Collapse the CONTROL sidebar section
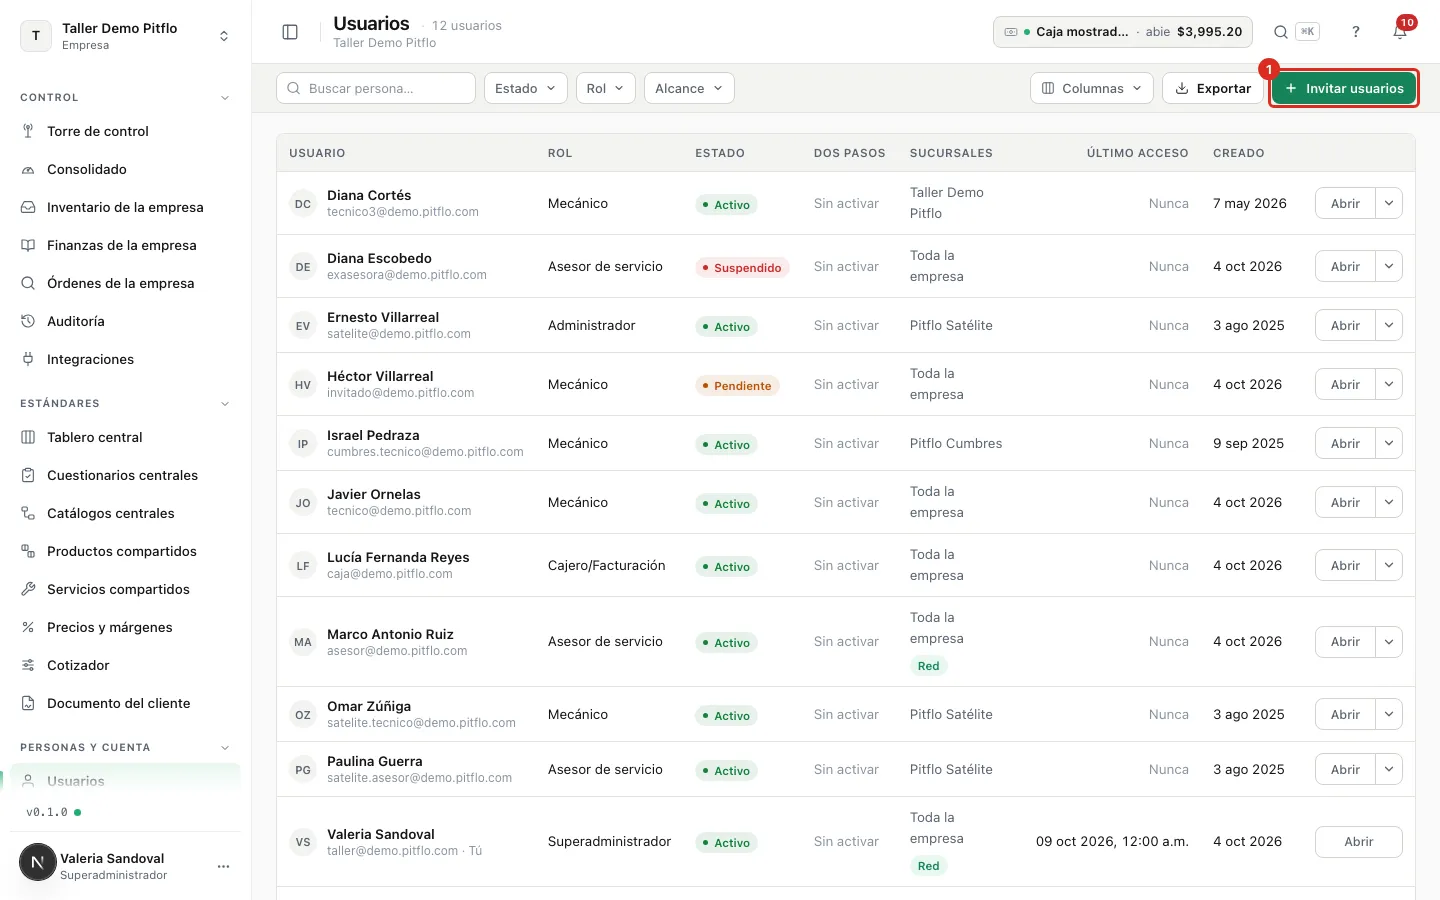Viewport: 1440px width, 900px height. coord(225,98)
